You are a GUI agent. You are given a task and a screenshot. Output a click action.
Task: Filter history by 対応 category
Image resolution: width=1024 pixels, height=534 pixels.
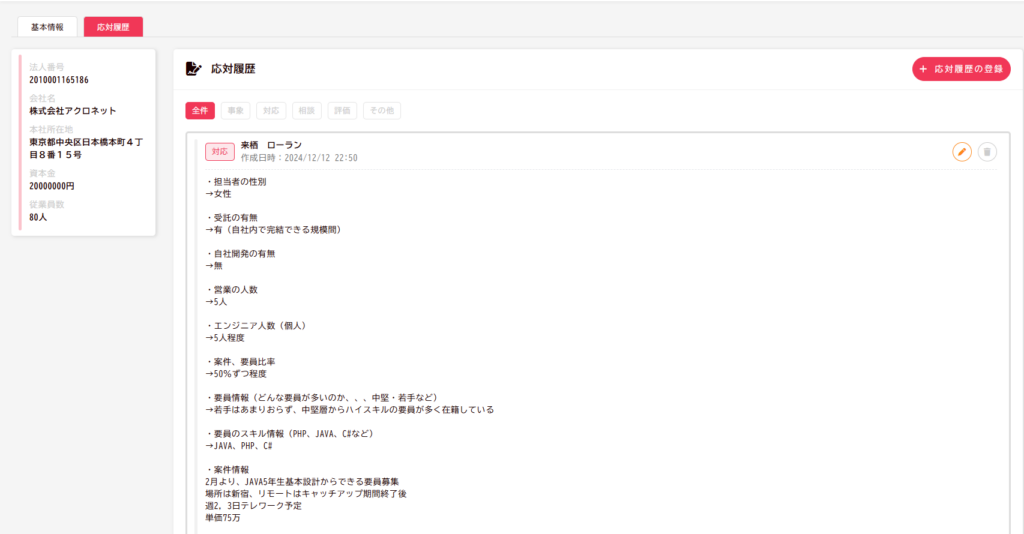tap(271, 111)
